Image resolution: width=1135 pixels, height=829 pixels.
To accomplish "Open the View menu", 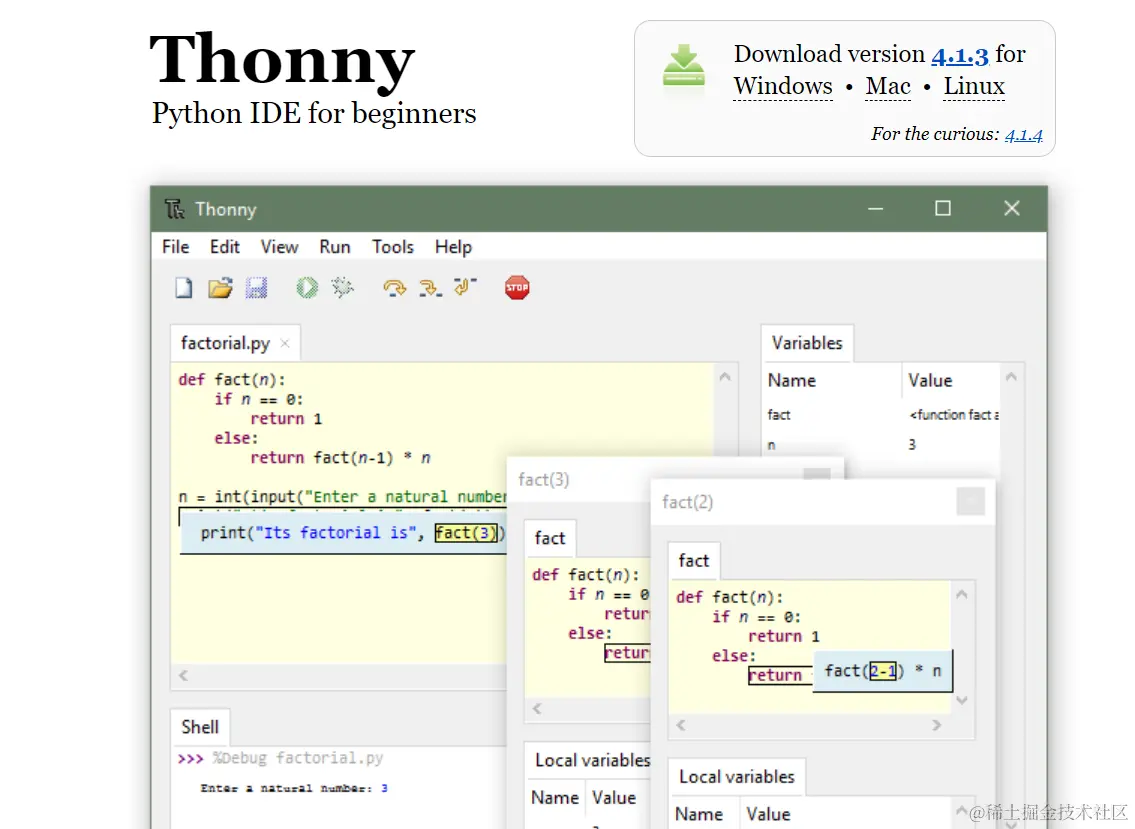I will pos(279,247).
